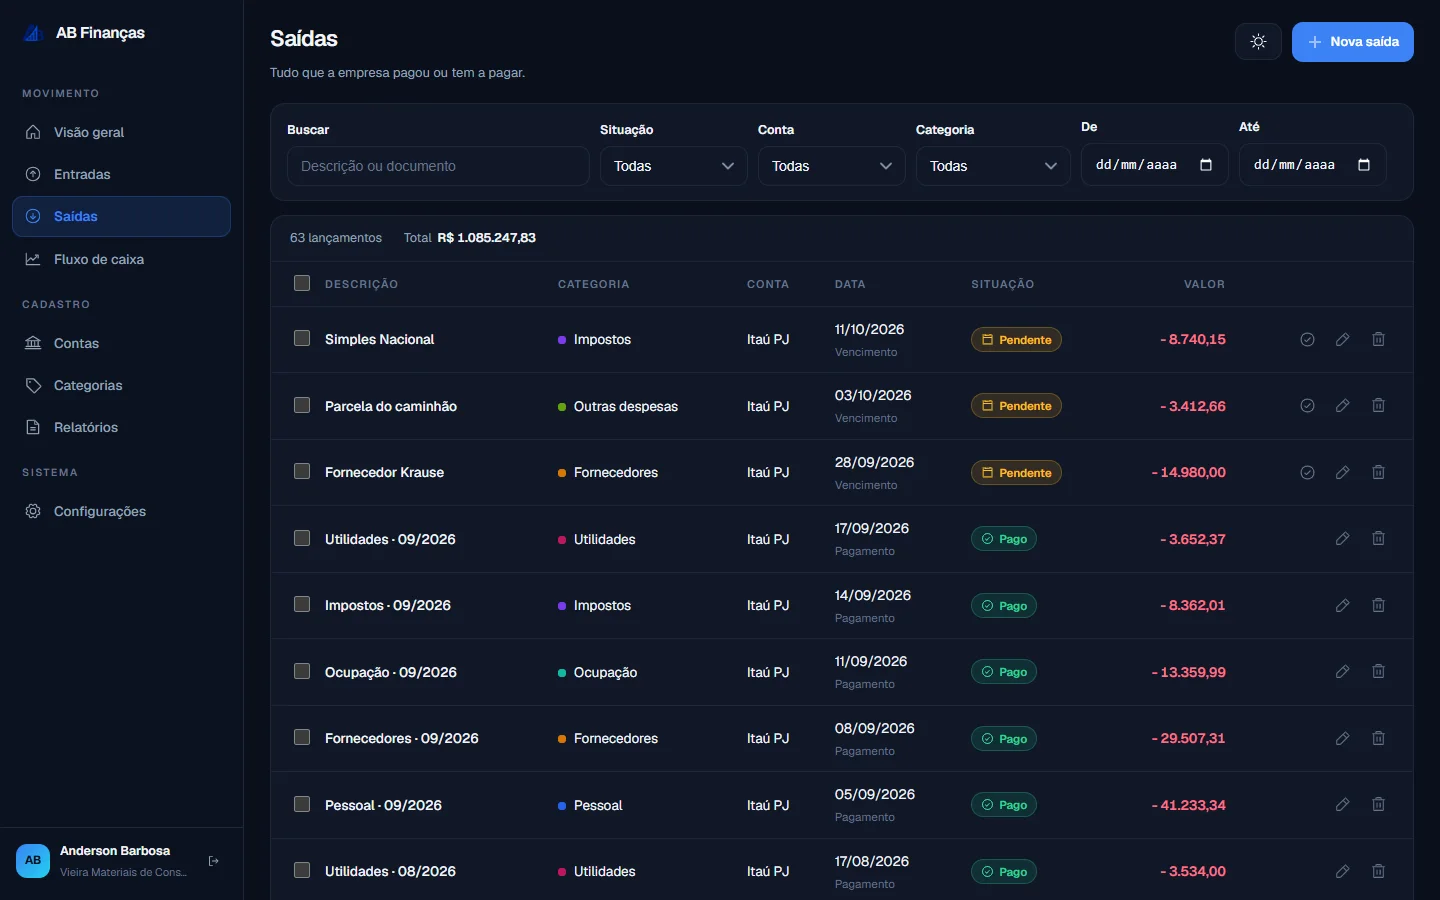Delete the Simples Nacional entry
Screen dimensions: 1440x900
[x=1378, y=340]
